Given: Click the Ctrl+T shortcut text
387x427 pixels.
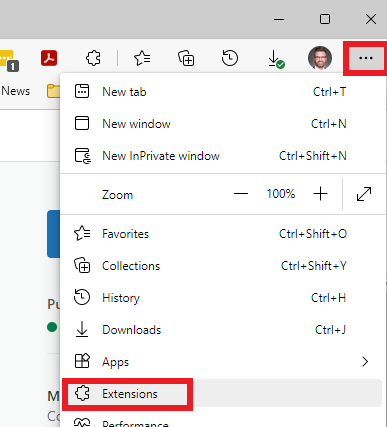Looking at the screenshot, I should point(330,92).
